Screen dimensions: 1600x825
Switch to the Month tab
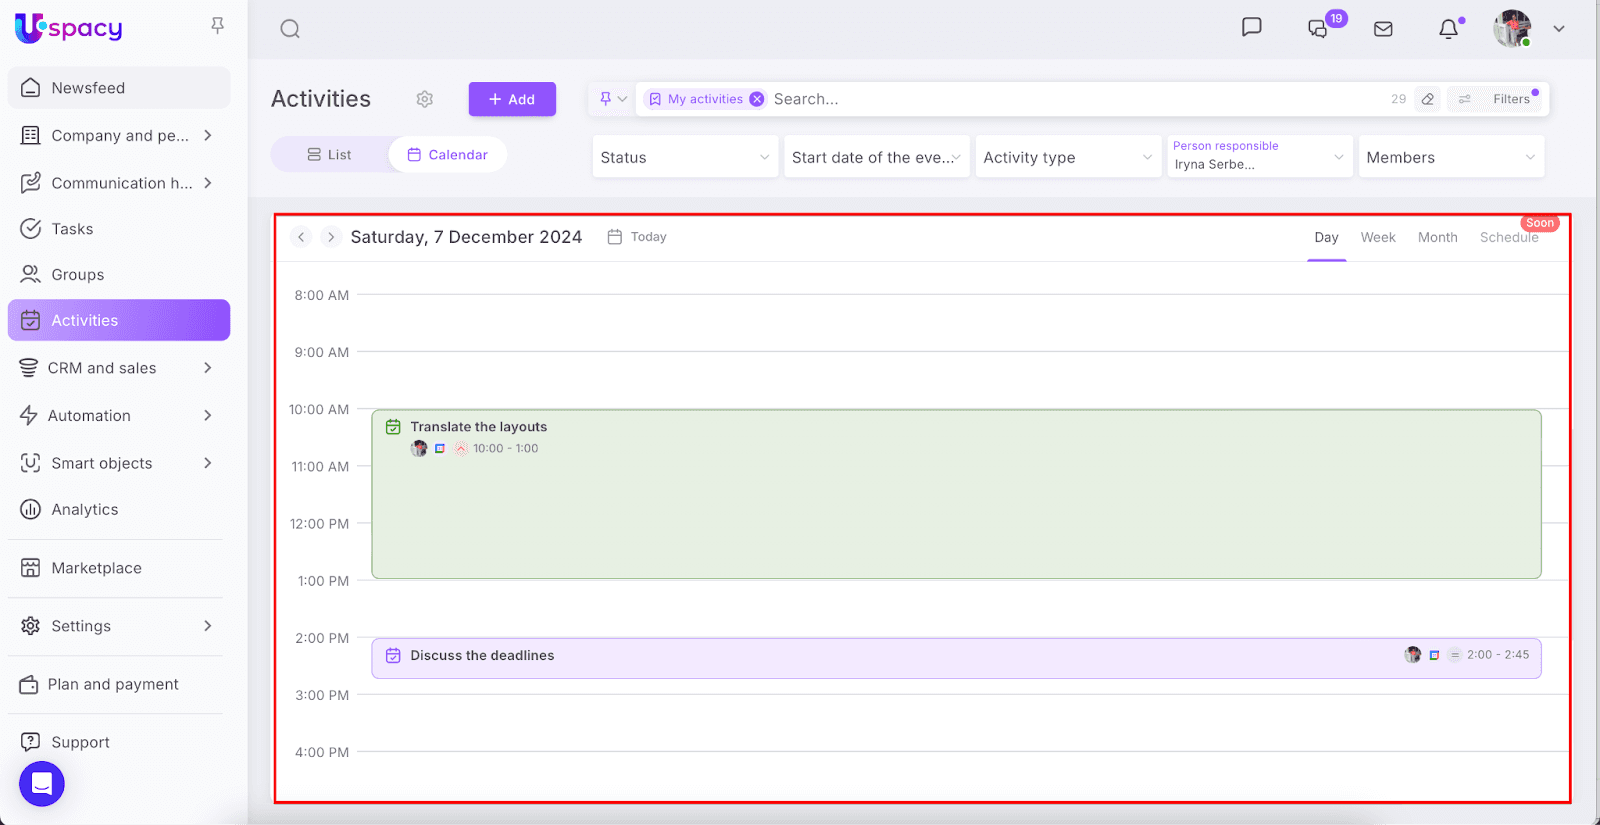[1437, 238]
